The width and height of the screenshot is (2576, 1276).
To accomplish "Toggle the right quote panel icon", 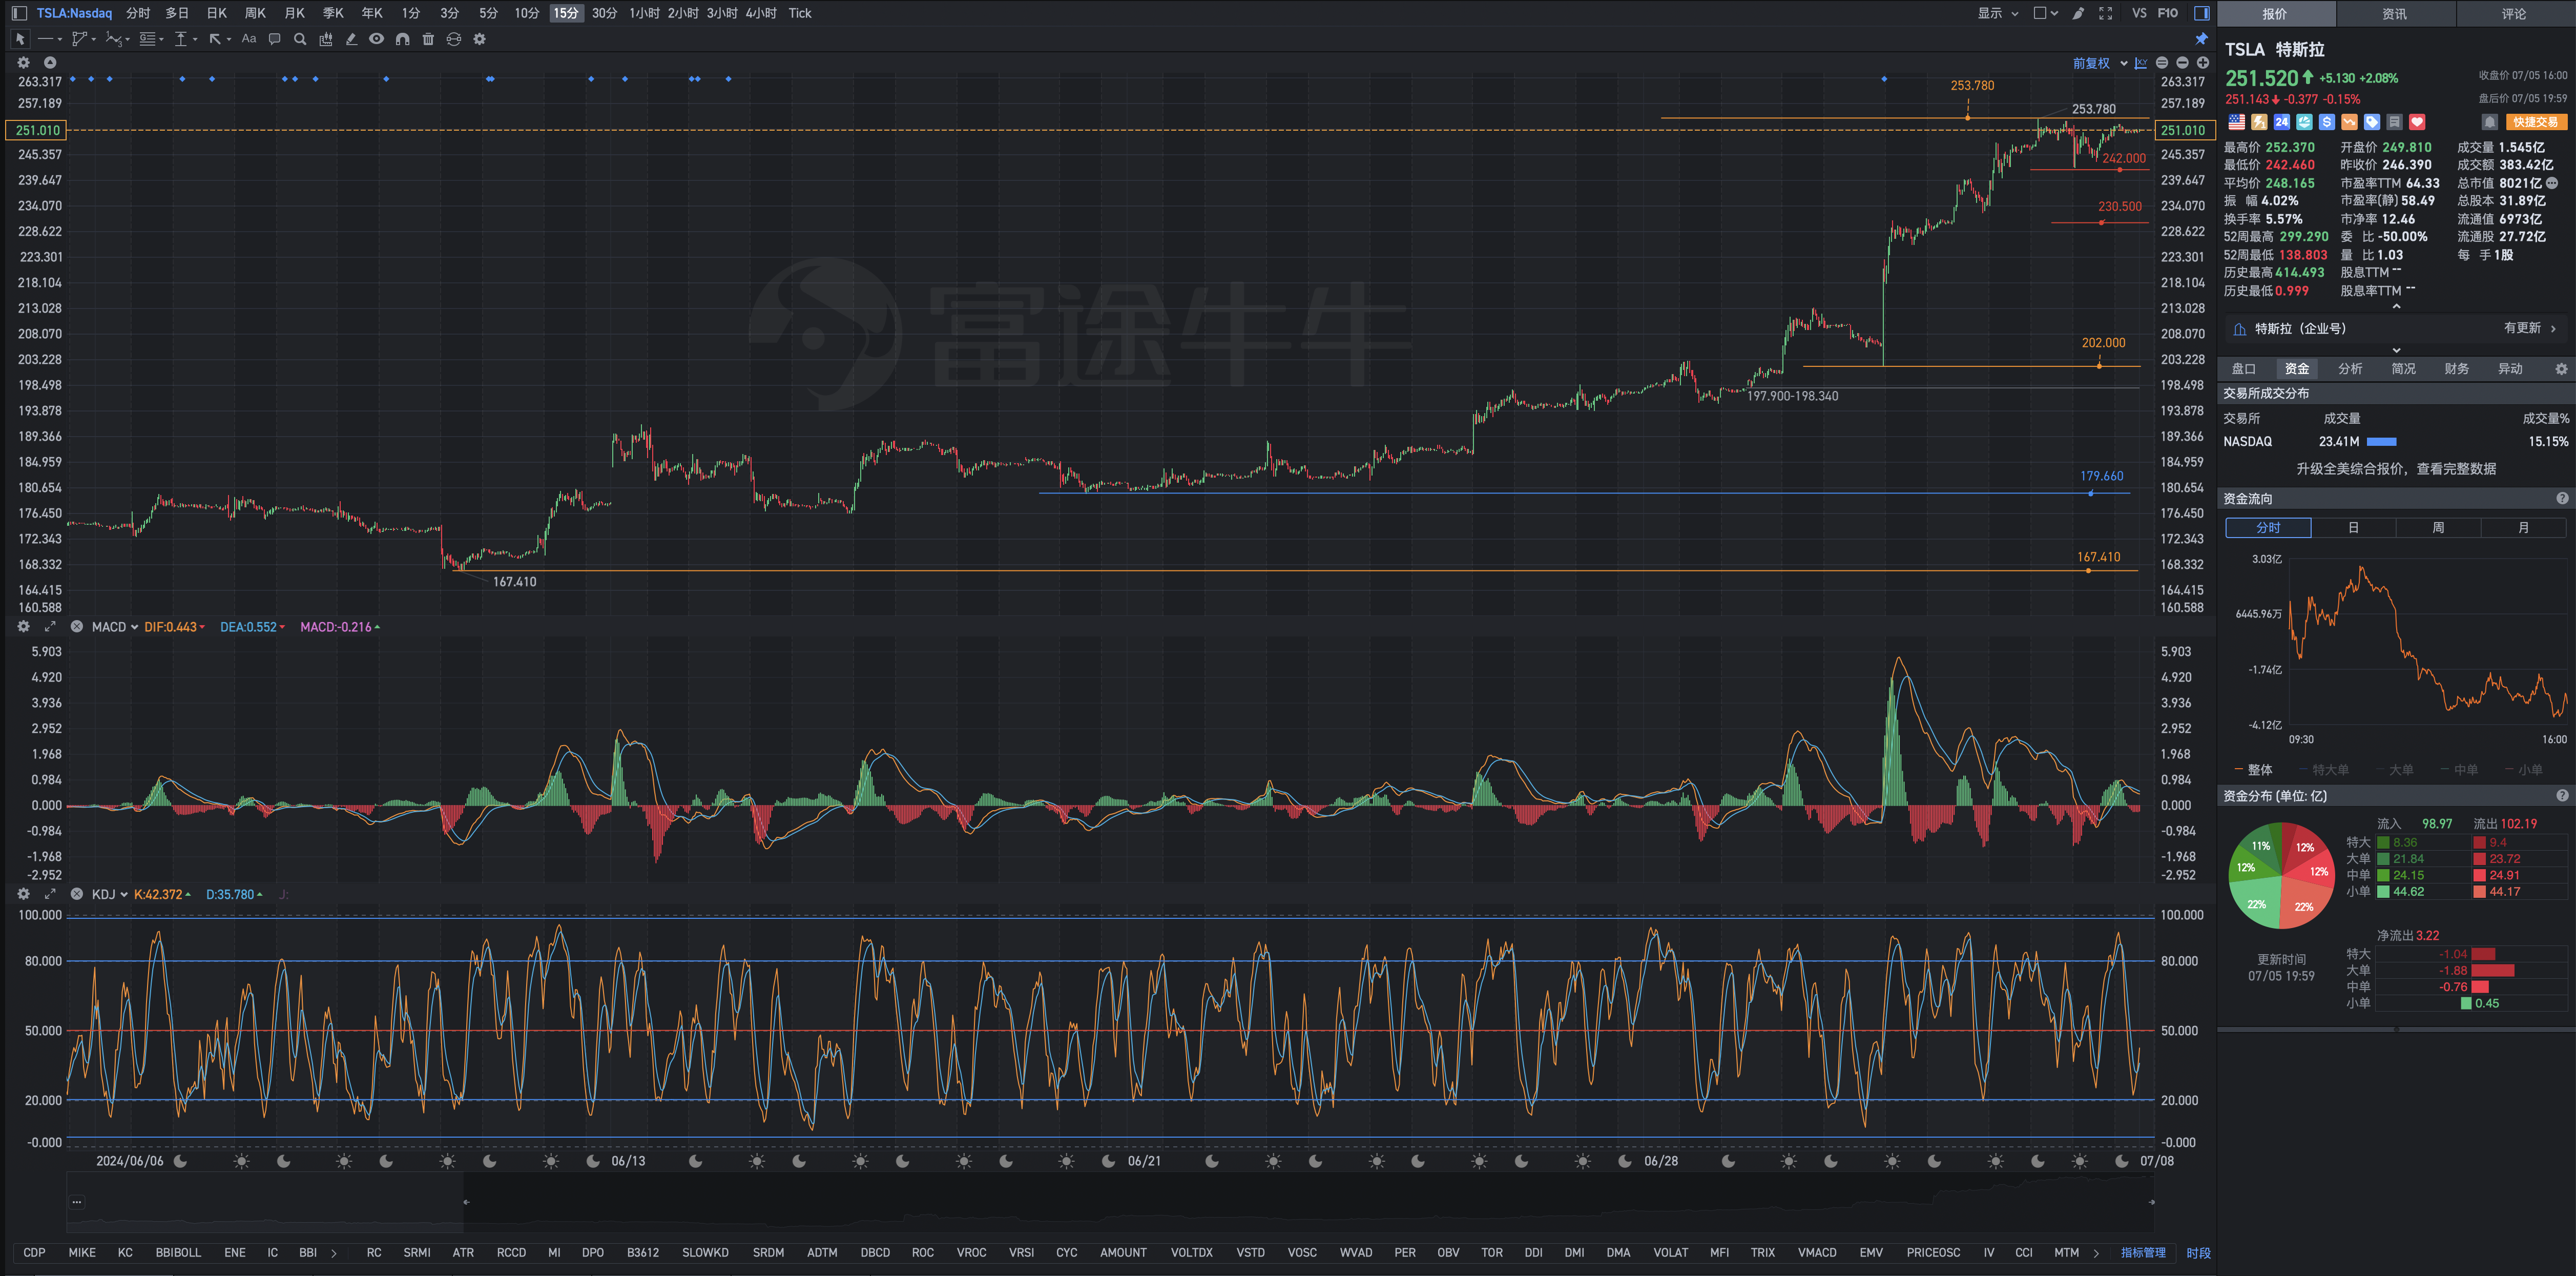I will click(x=2201, y=13).
